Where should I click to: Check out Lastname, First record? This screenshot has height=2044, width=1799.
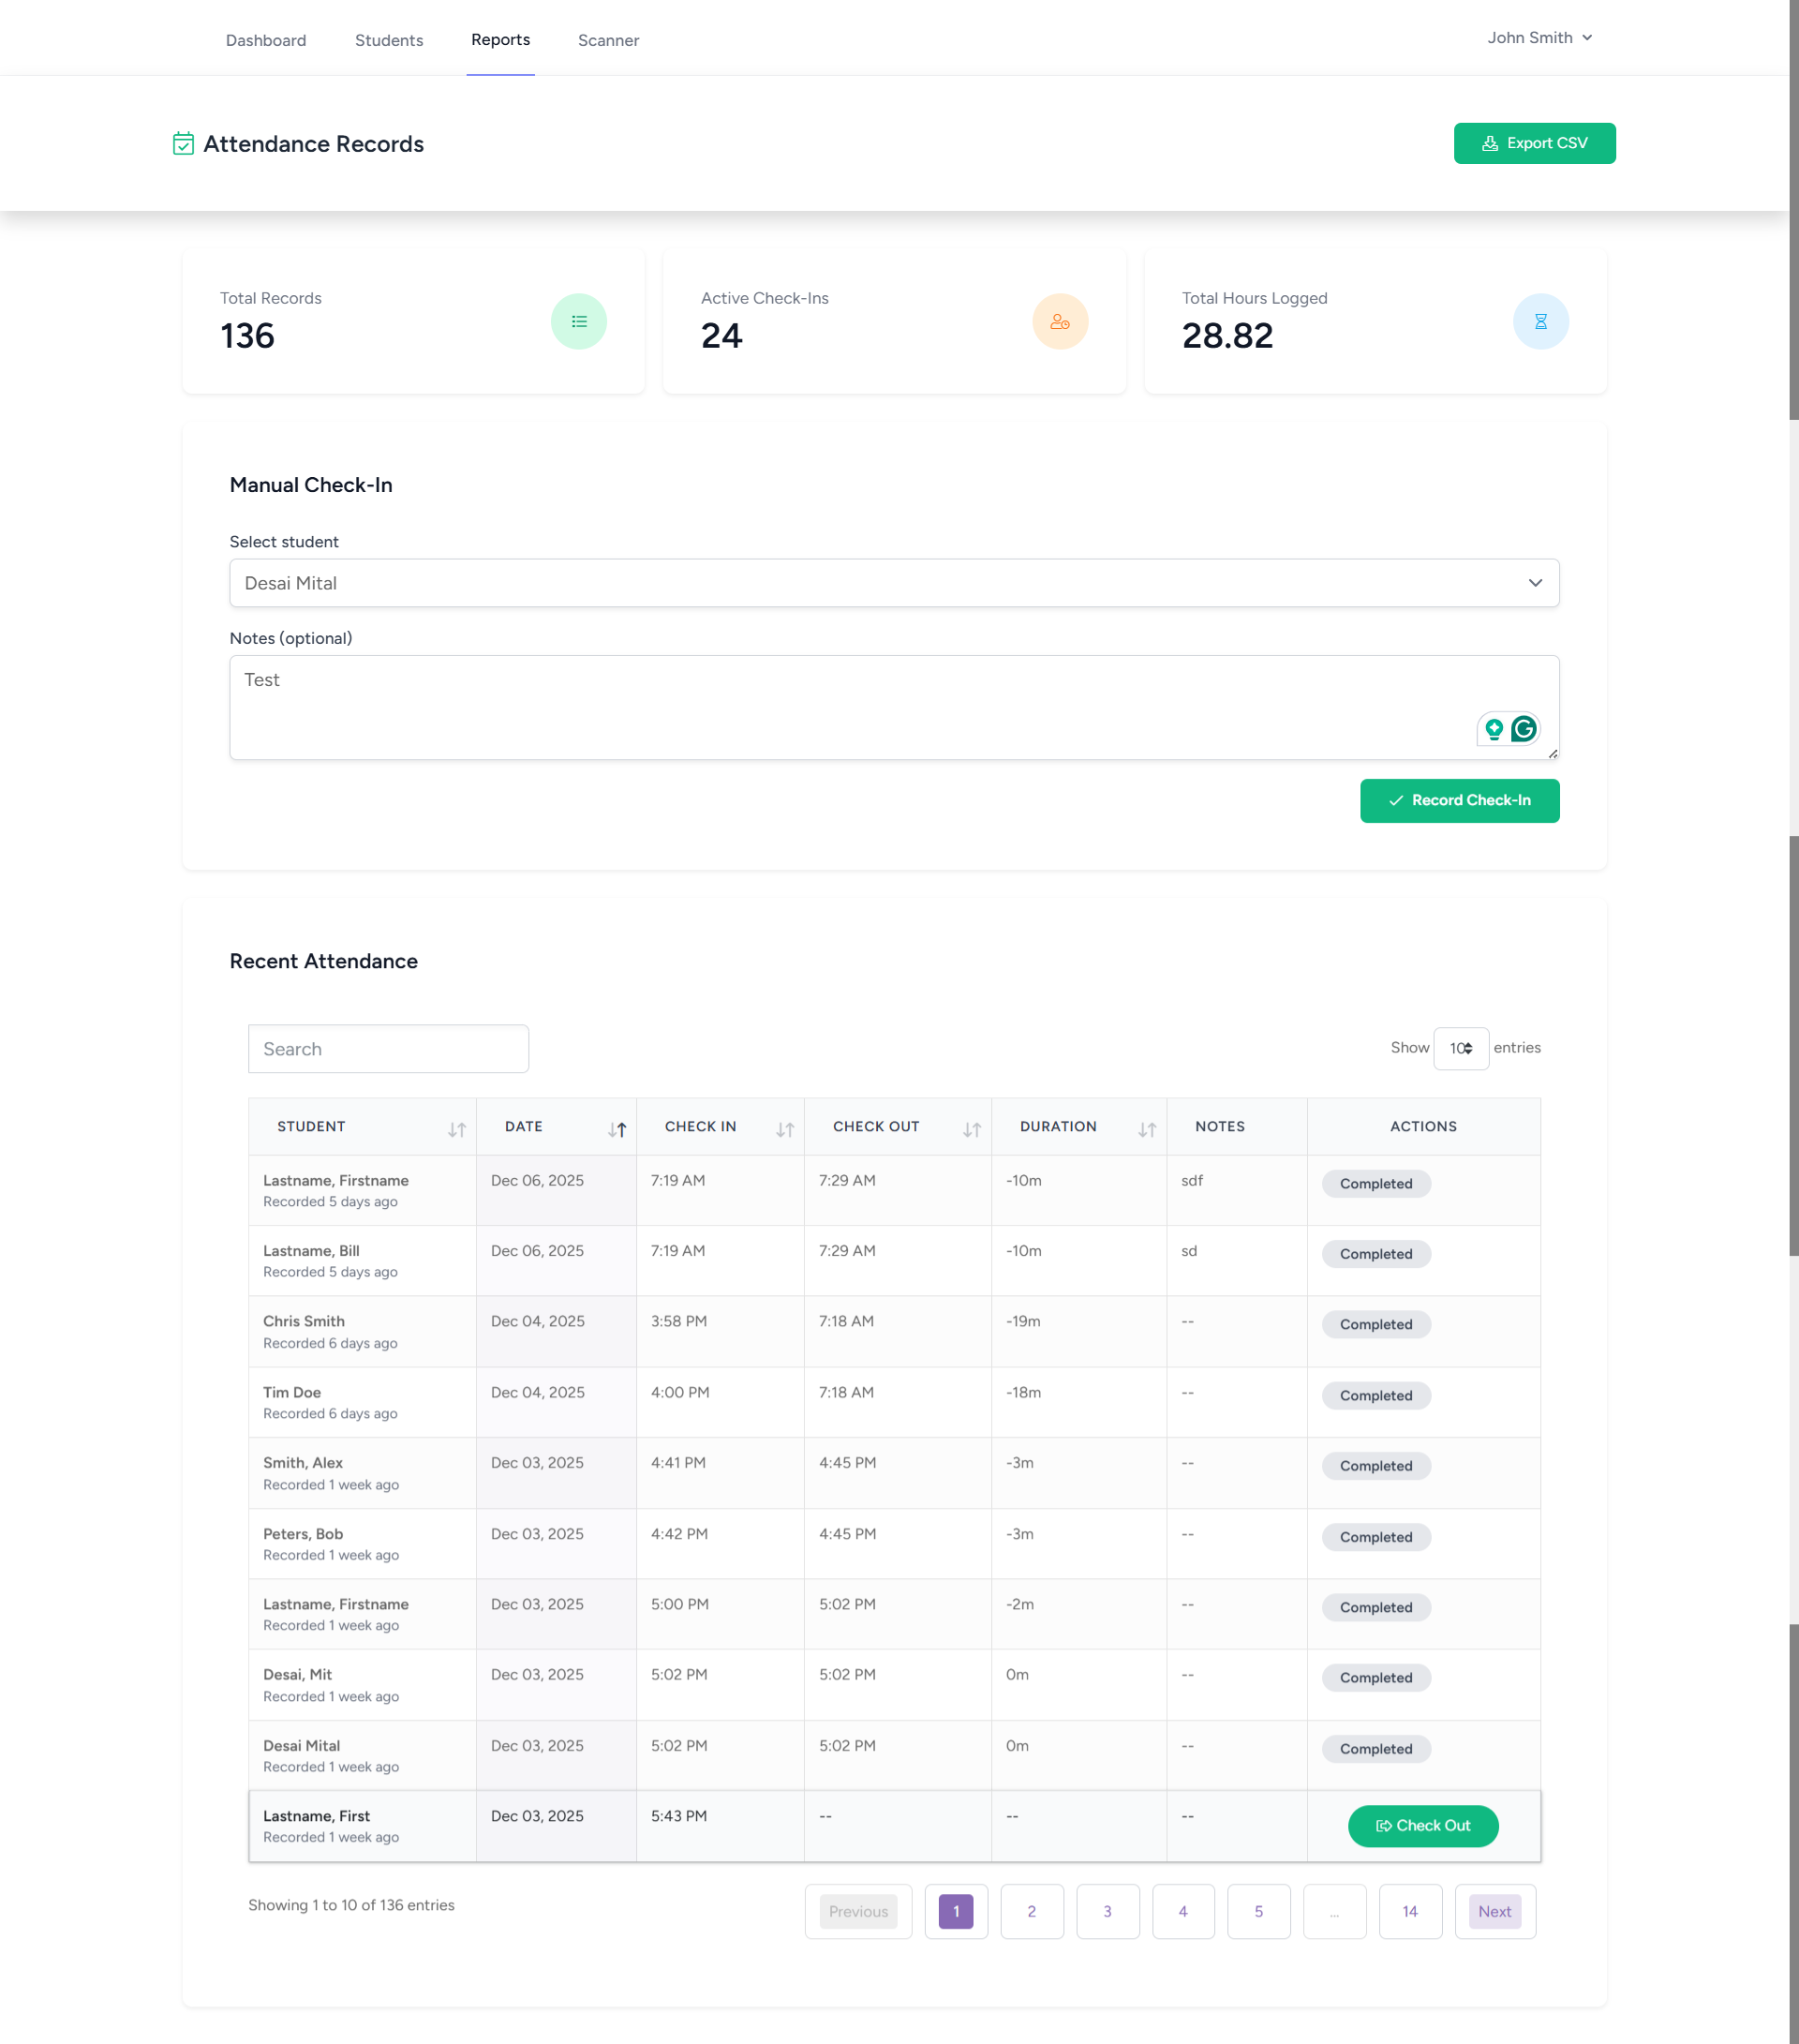pos(1422,1826)
